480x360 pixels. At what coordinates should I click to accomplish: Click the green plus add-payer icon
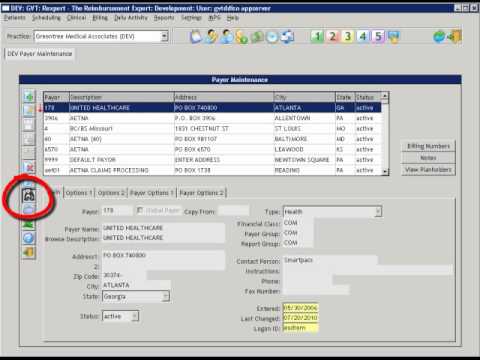(x=29, y=97)
